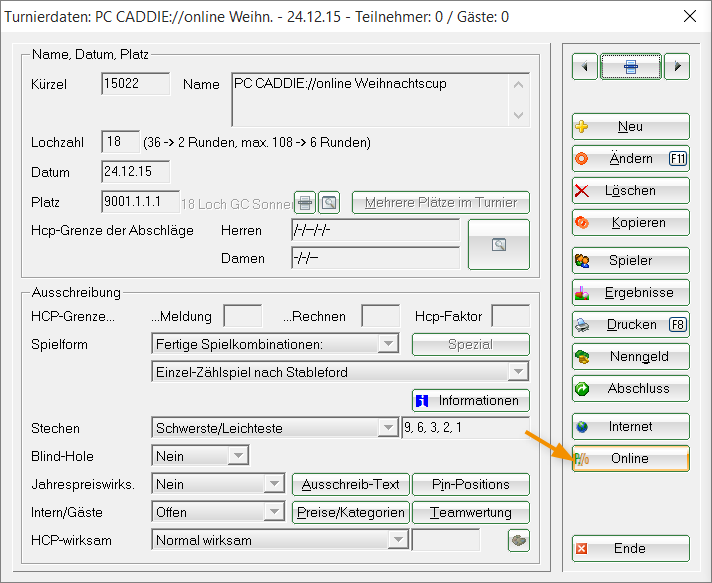712x583 pixels.
Task: Expand Blind-Hole Nein dropdown
Action: click(238, 455)
